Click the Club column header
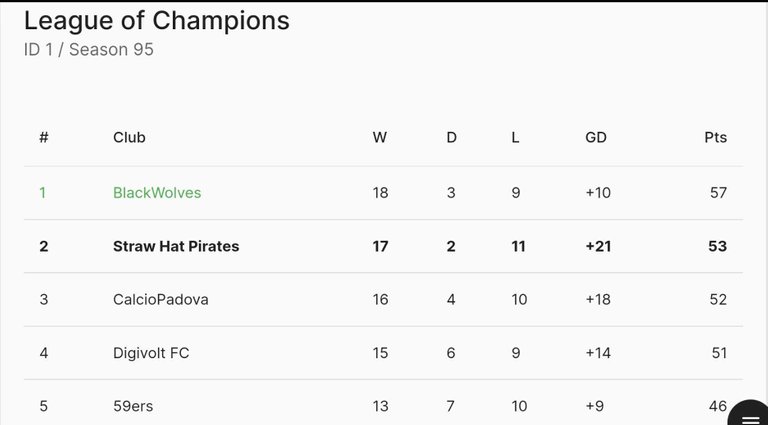 pyautogui.click(x=129, y=138)
